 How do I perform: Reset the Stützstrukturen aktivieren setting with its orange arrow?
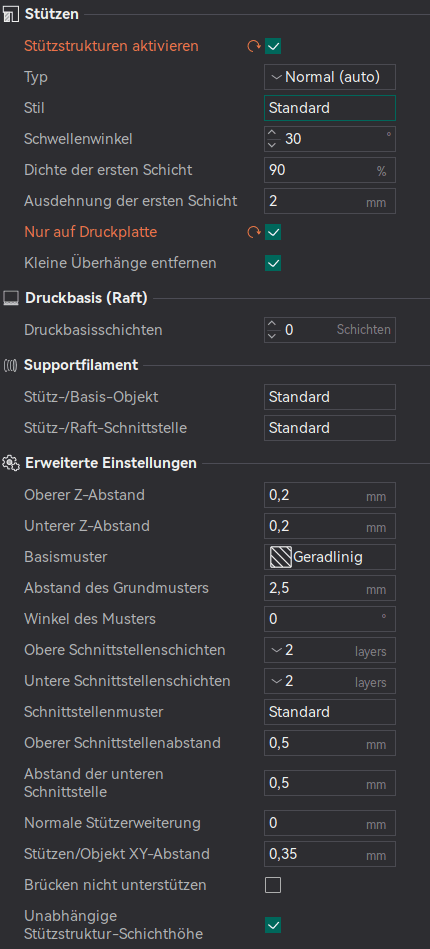(x=254, y=46)
